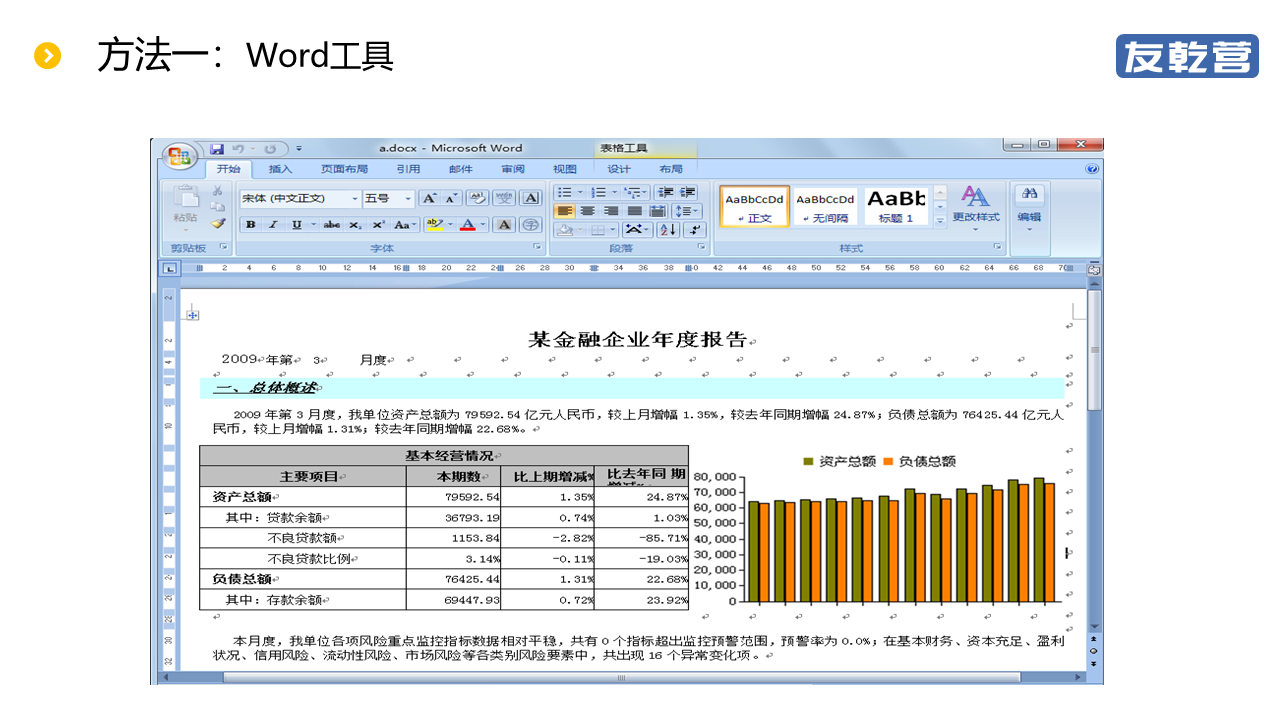Toggle center paragraph alignment
The width and height of the screenshot is (1280, 720).
pos(587,211)
